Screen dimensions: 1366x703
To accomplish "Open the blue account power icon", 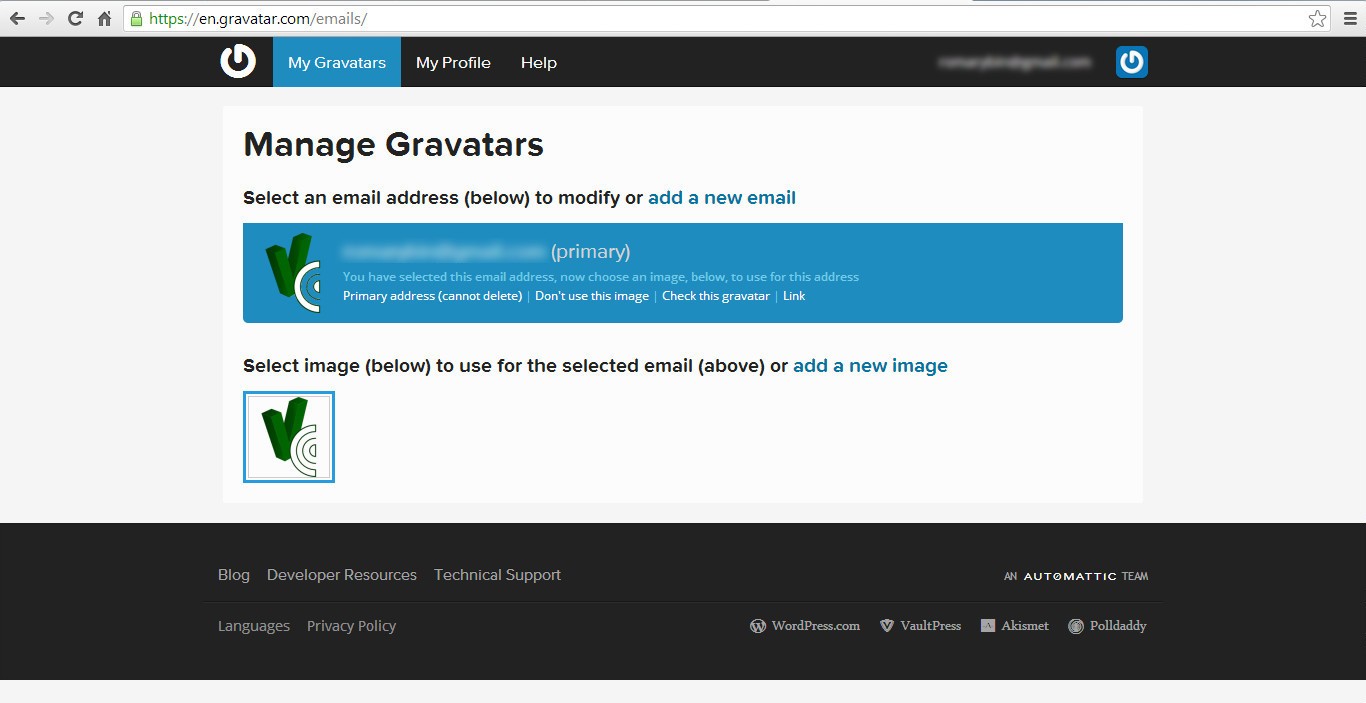I will point(1132,62).
